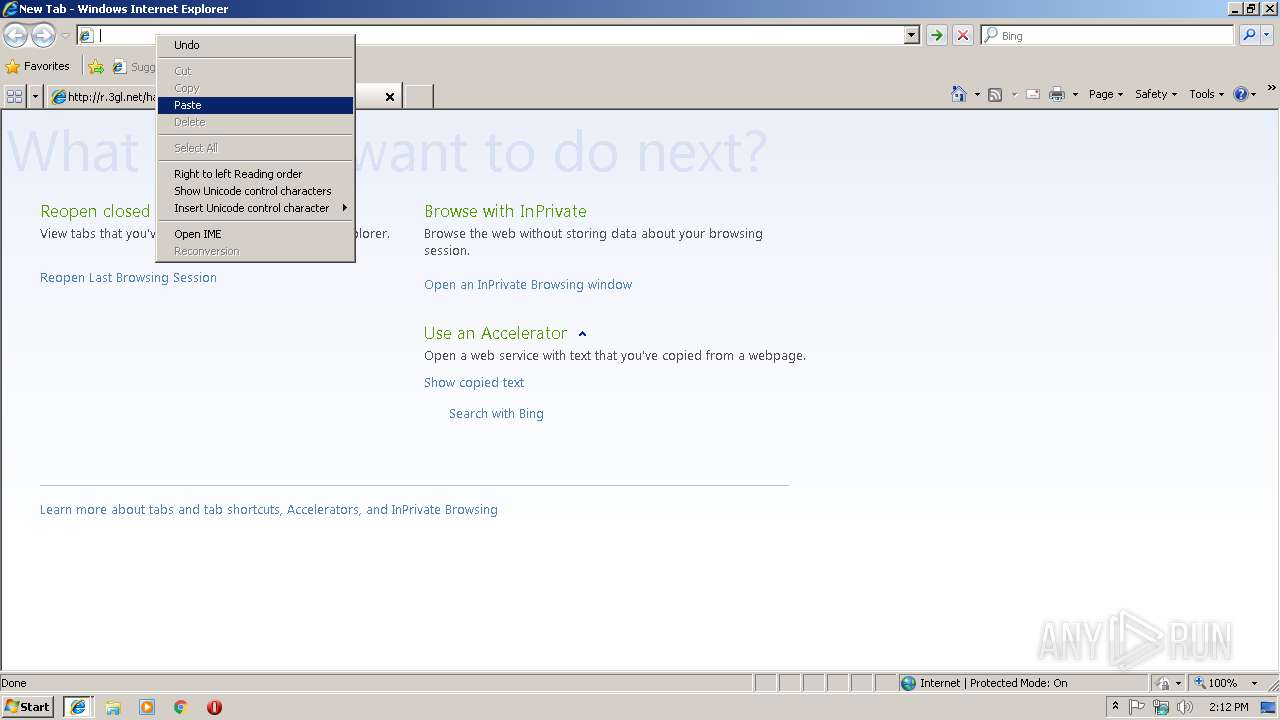Open the Home button dropdown arrow
Viewport: 1280px width, 720px height.
[x=977, y=94]
